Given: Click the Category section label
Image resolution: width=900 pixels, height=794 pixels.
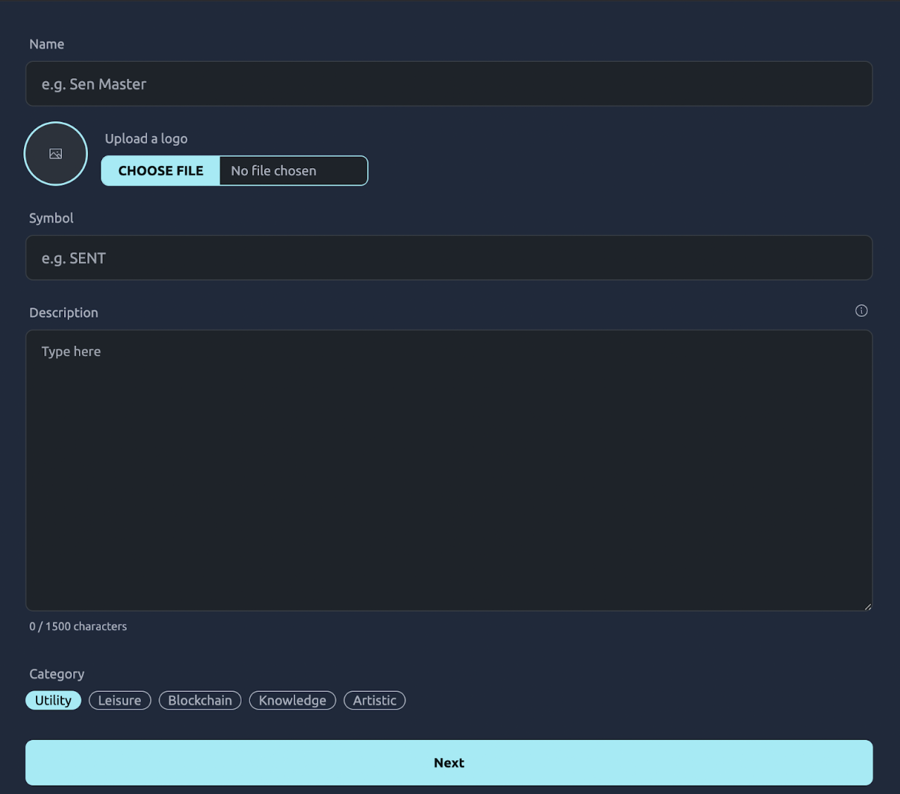Looking at the screenshot, I should point(56,674).
